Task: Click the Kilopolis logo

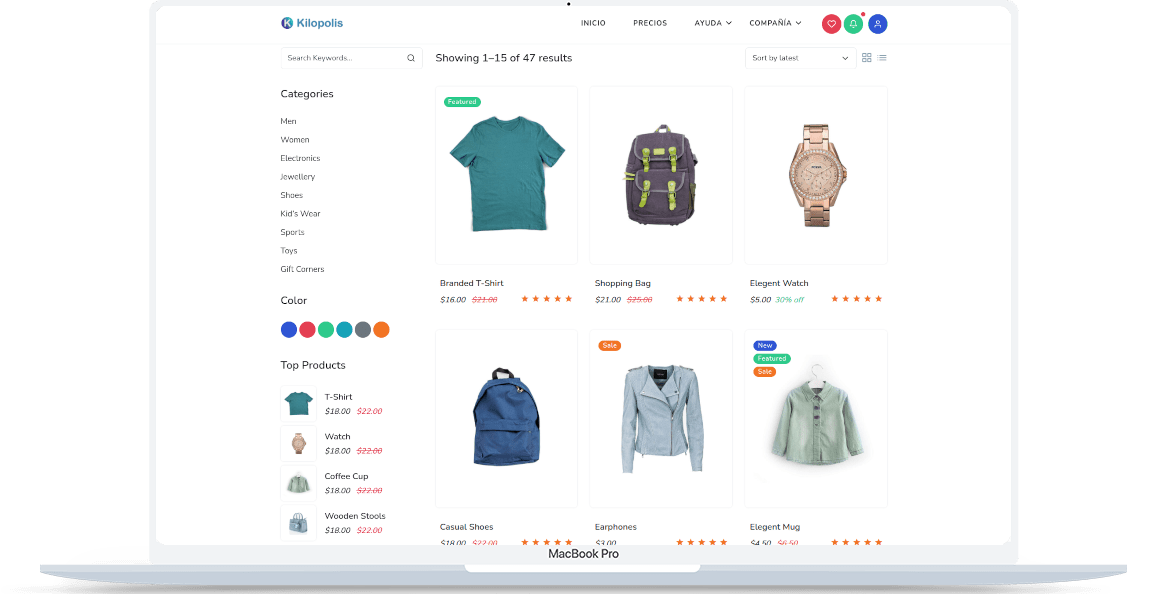Action: pyautogui.click(x=312, y=23)
